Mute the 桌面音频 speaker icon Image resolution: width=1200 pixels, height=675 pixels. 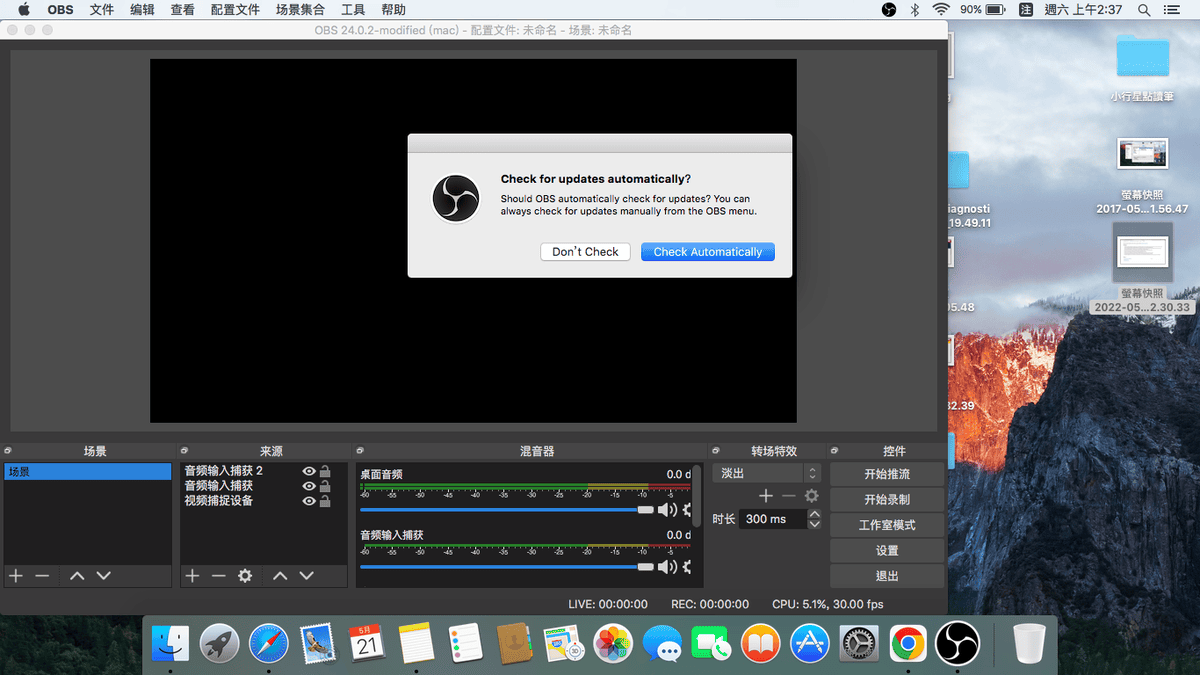(x=667, y=510)
